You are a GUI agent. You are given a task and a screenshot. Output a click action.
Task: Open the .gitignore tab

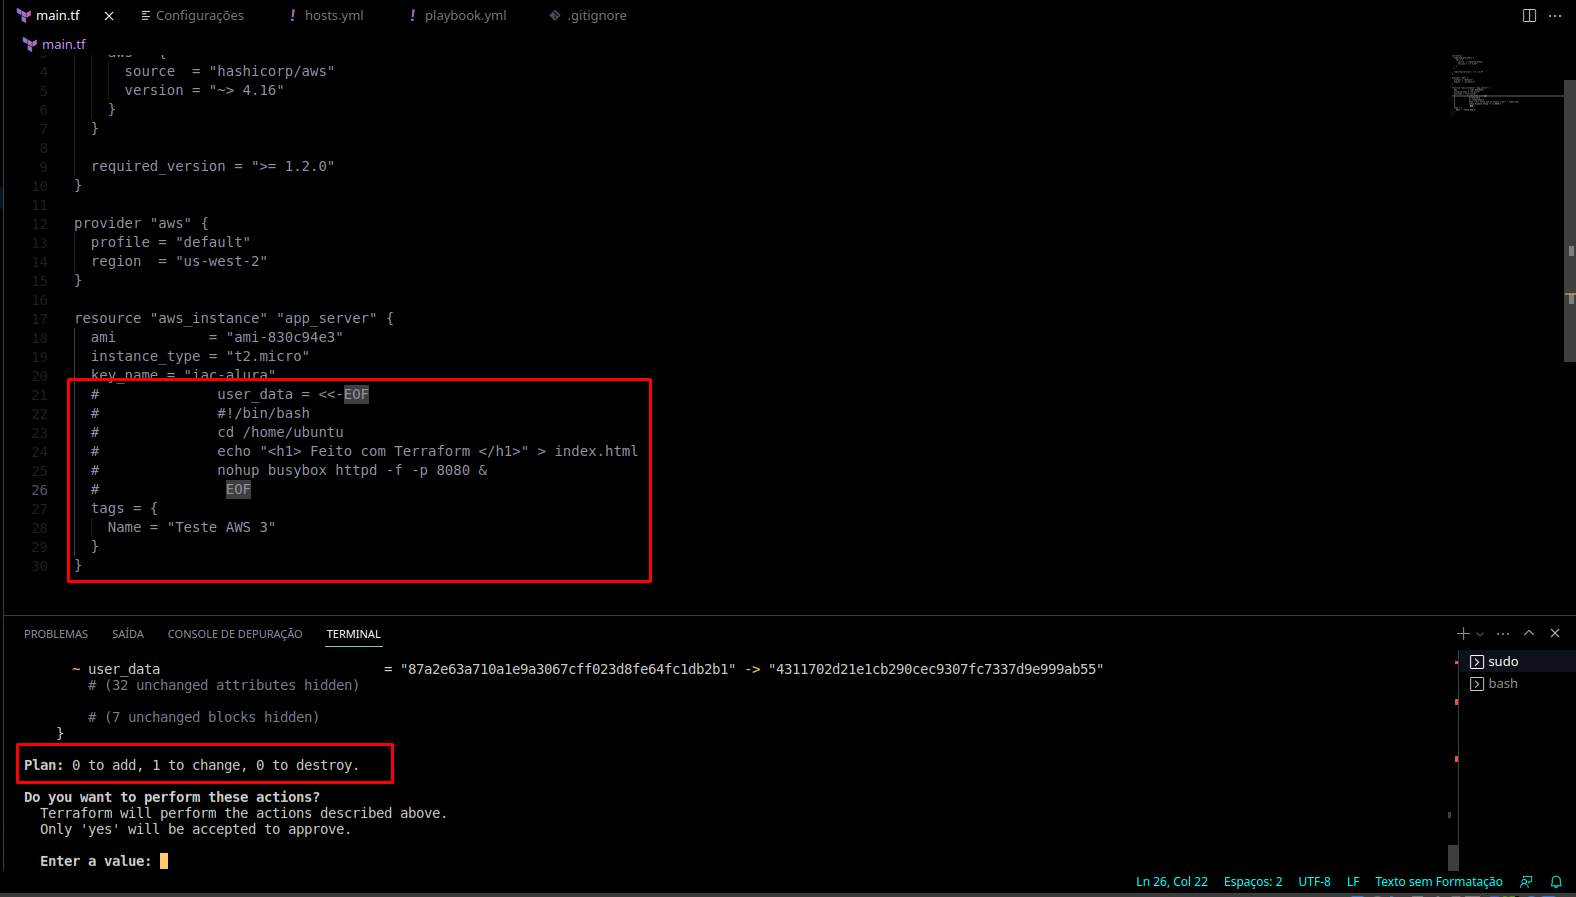tap(588, 16)
